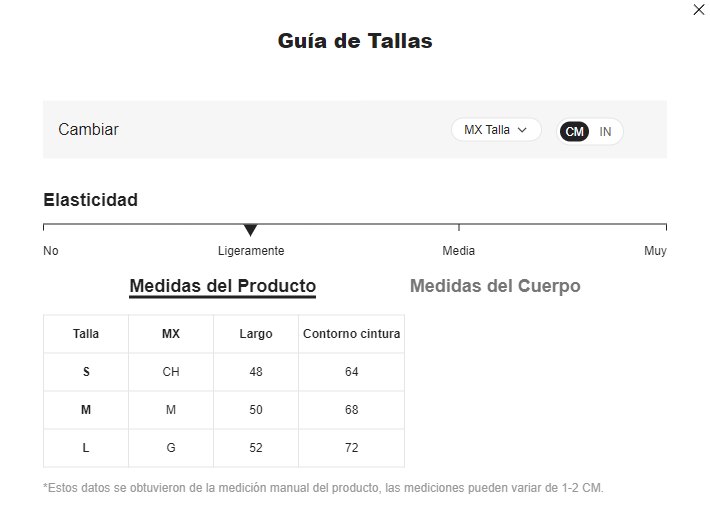Select the Medidas del Producto tab
This screenshot has width=710, height=529.
click(222, 286)
